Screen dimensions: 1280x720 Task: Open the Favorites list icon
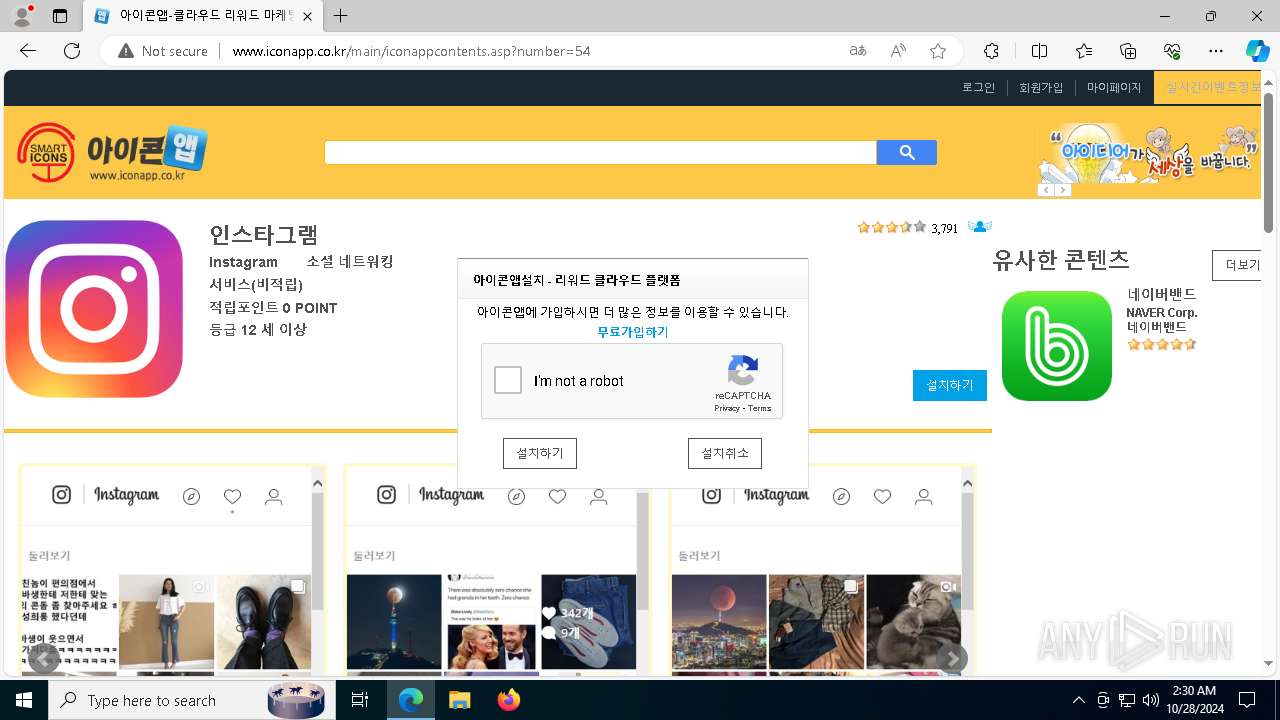[x=1084, y=51]
